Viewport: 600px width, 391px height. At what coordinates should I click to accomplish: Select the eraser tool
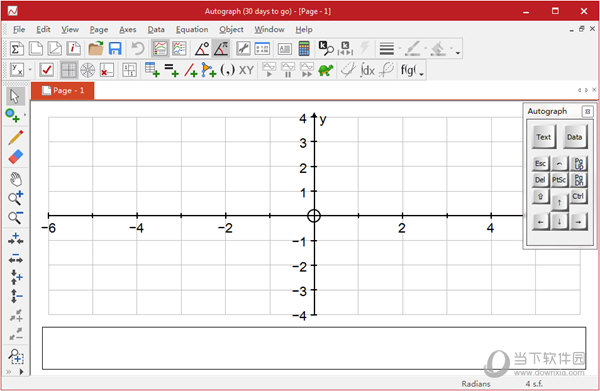(x=16, y=156)
